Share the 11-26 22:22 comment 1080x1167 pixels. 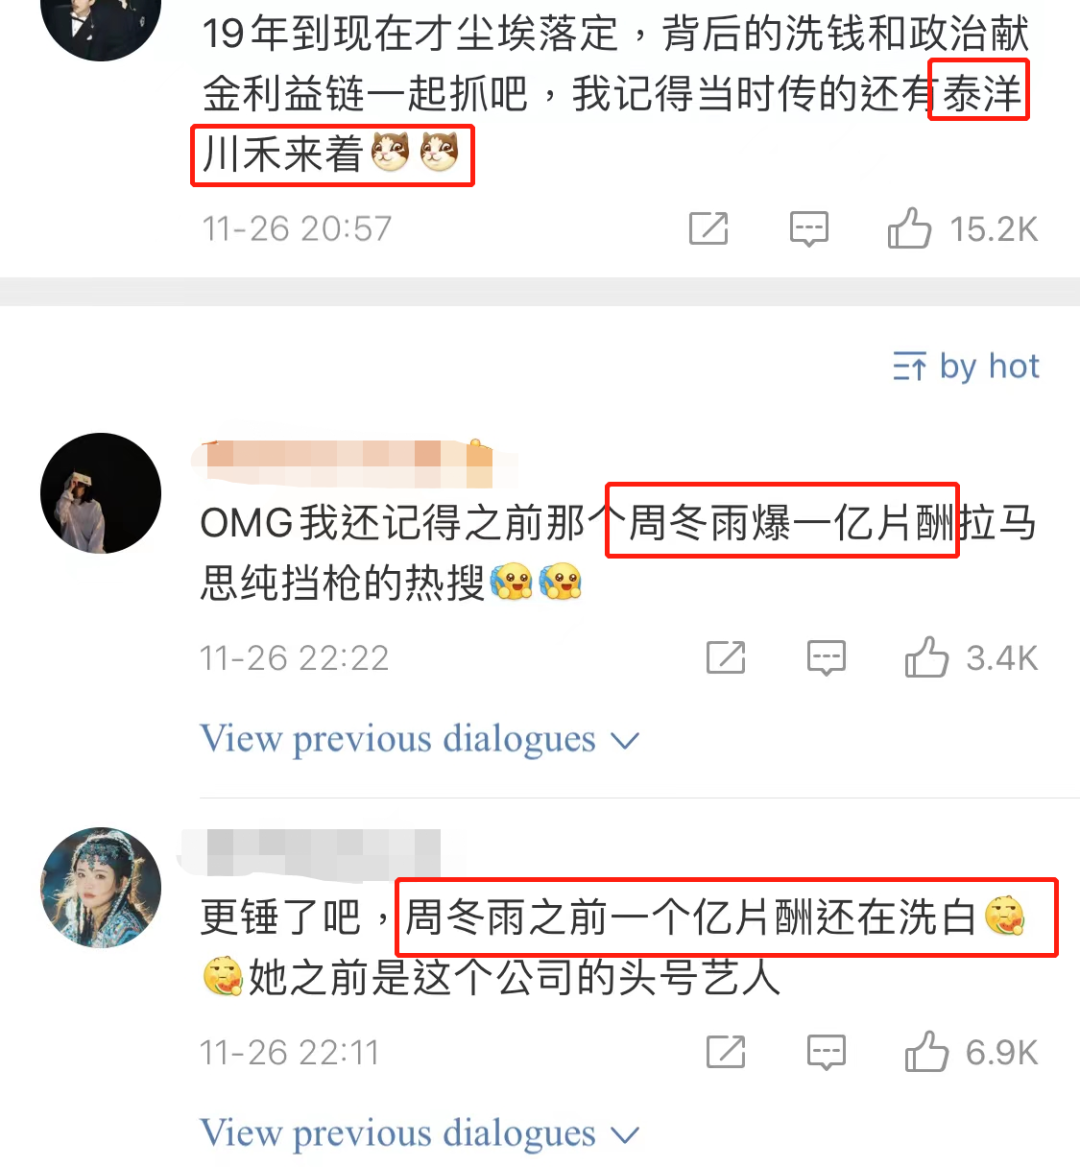pos(725,657)
